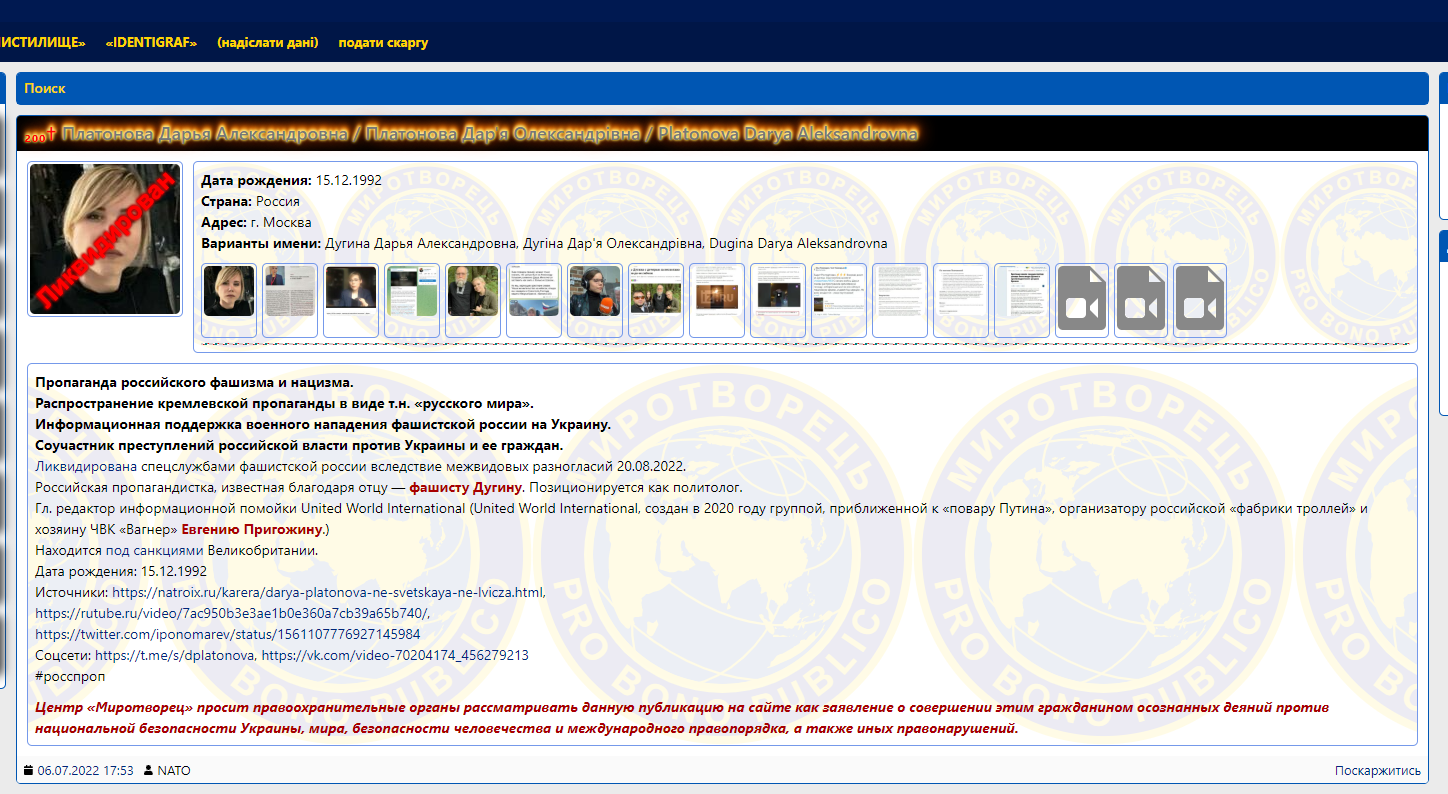Image resolution: width=1448 pixels, height=794 pixels.
Task: Open the eleventh thumbnail in the gallery
Action: click(x=839, y=300)
